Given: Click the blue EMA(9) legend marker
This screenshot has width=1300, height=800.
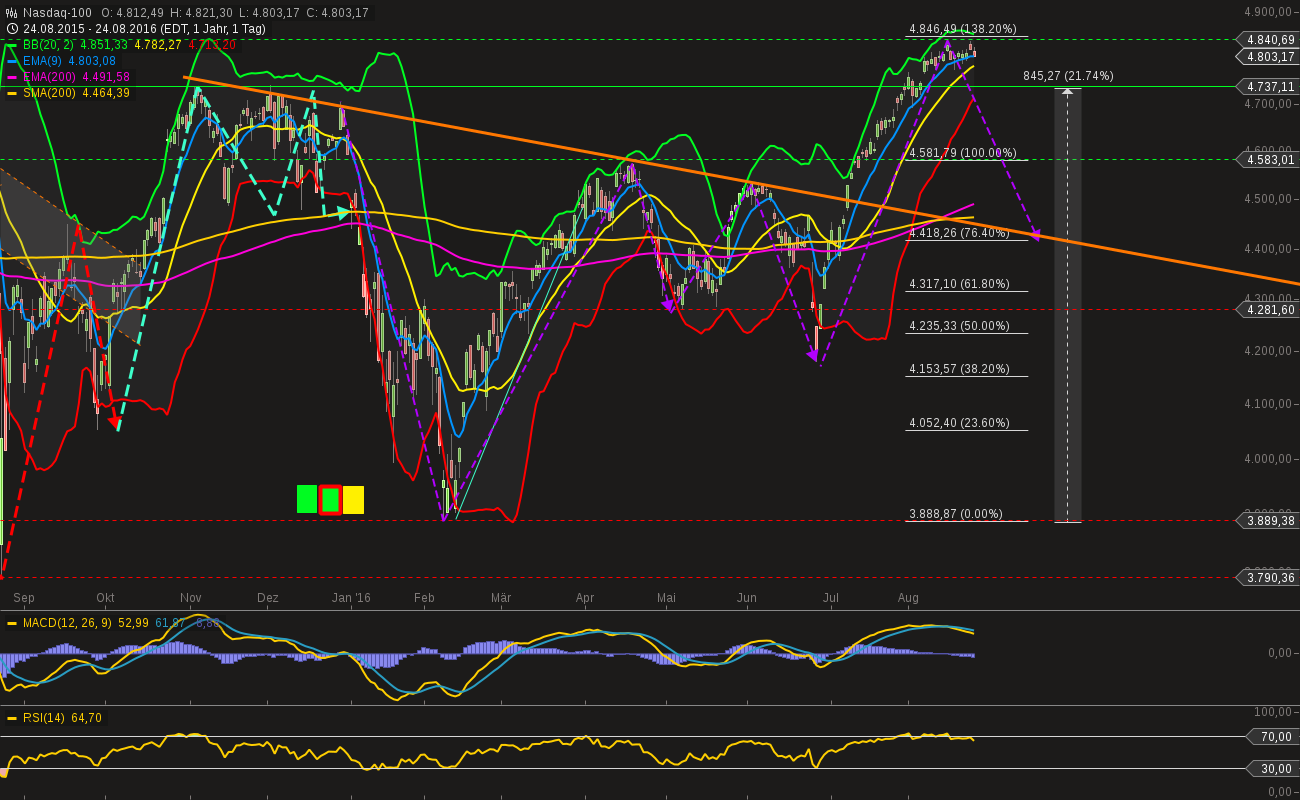Looking at the screenshot, I should tap(12, 61).
